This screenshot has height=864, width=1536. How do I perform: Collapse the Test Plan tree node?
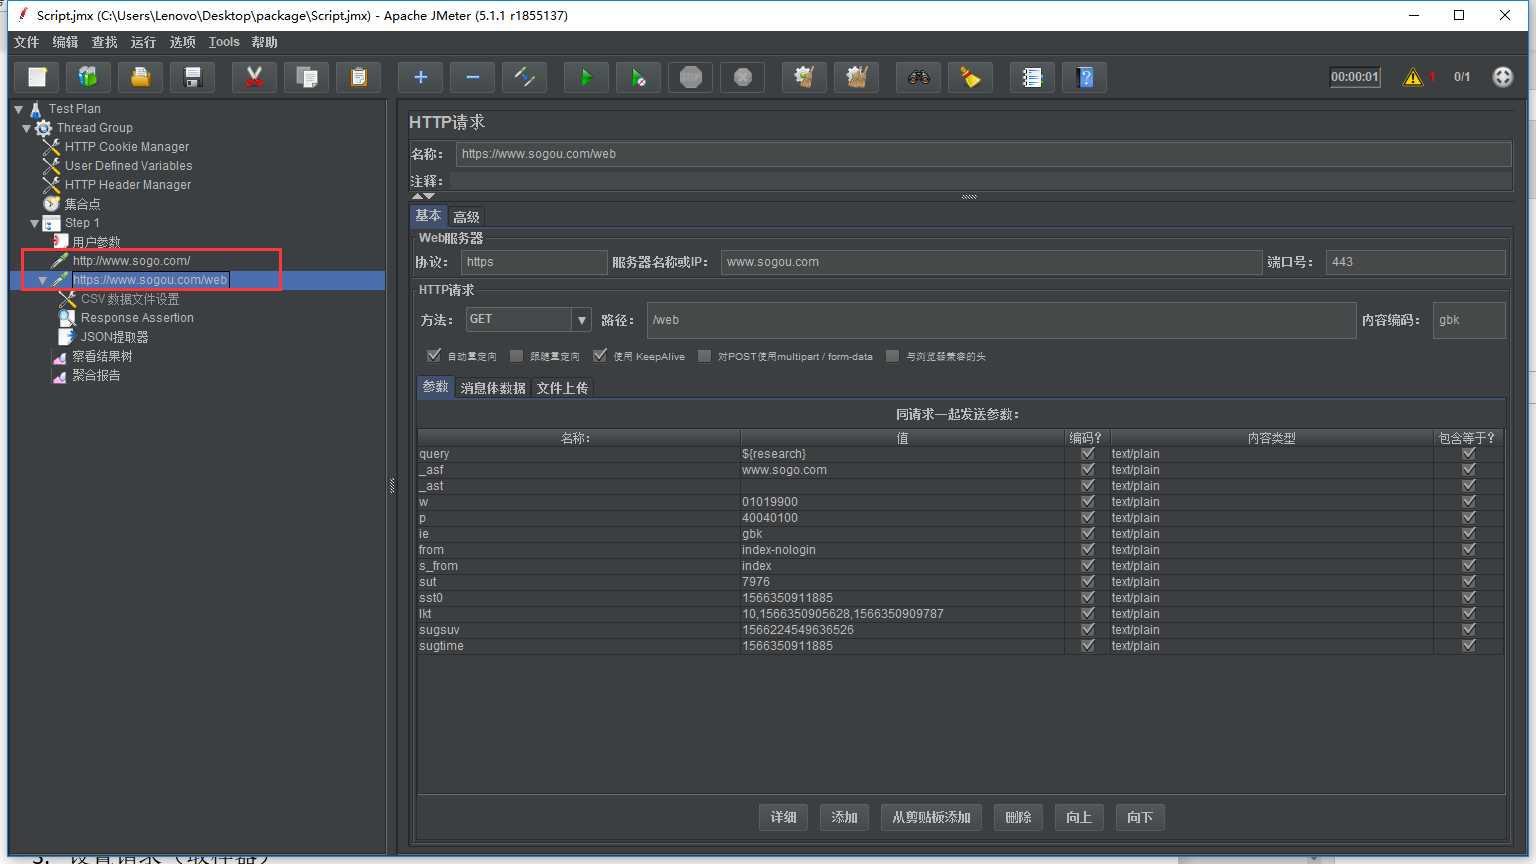pyautogui.click(x=19, y=109)
